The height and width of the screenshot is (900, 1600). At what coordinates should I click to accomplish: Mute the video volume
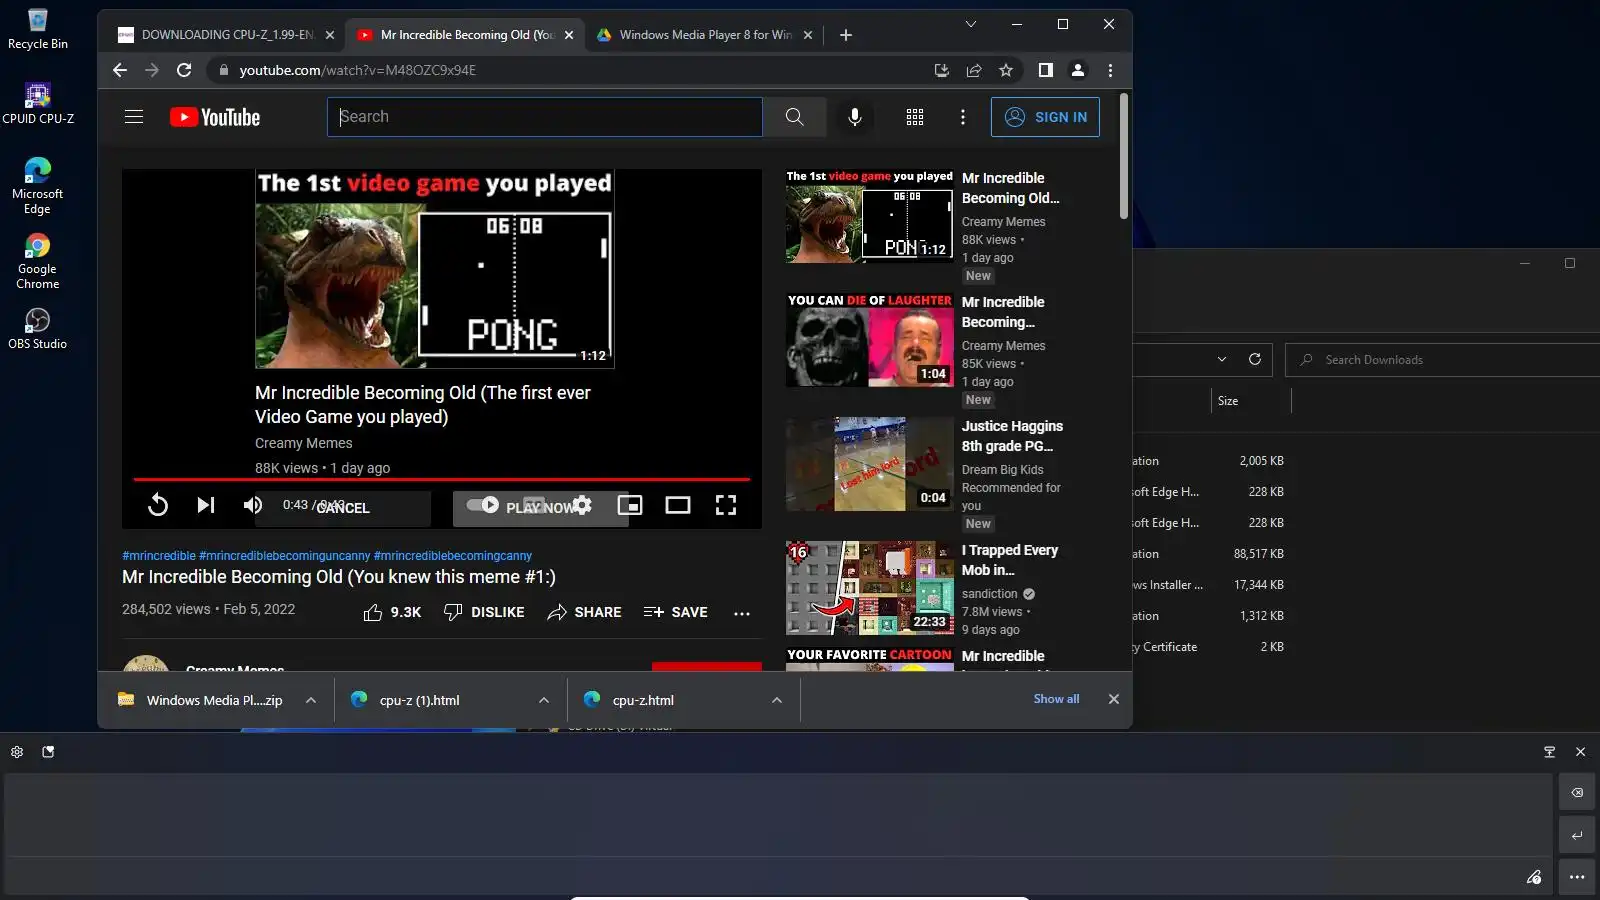click(253, 505)
